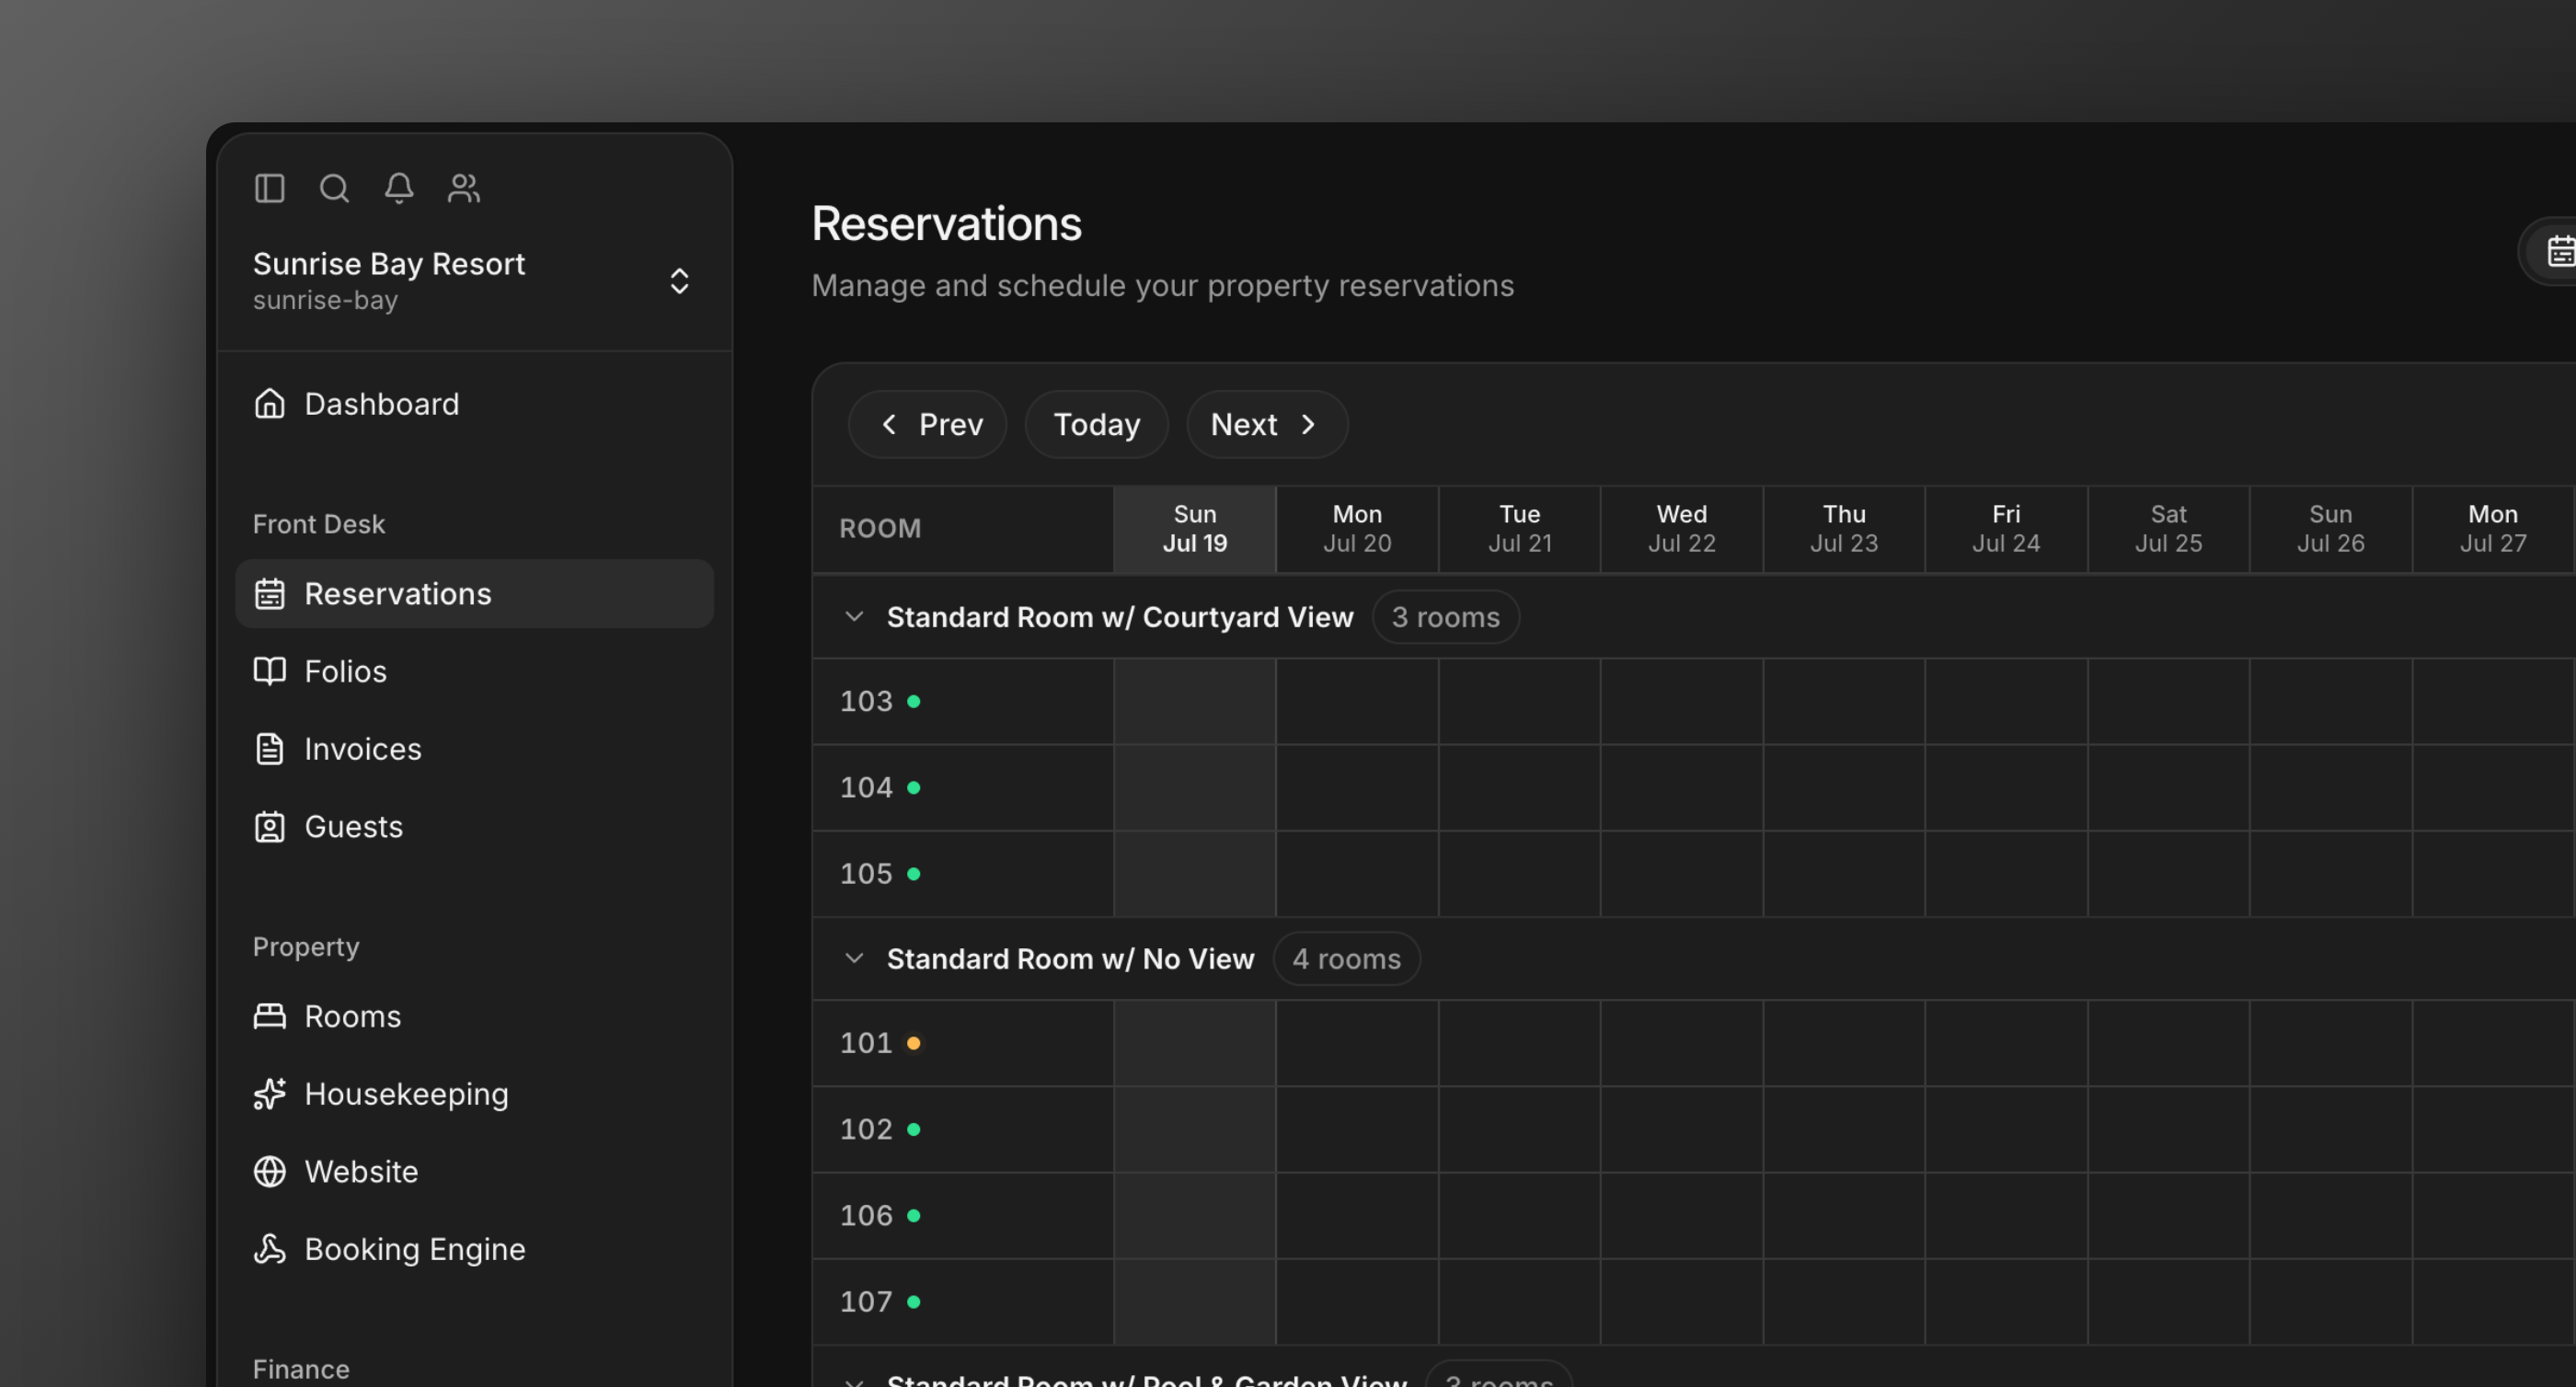Click room 106 cell for Jul 24
2576x1387 pixels.
click(2006, 1216)
